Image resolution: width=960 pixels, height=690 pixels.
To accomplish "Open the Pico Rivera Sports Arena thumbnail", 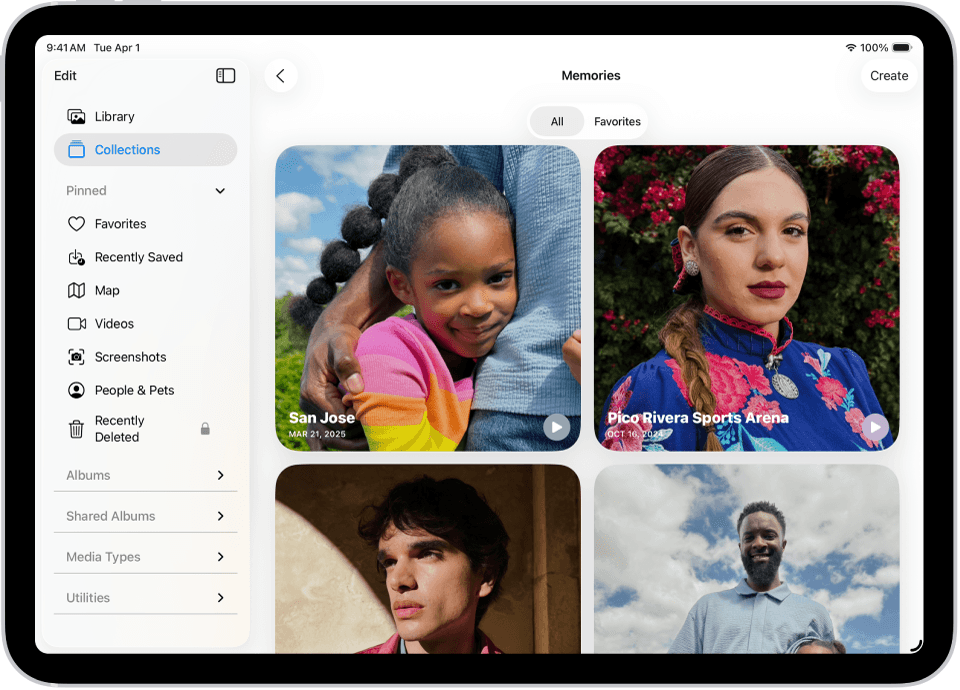I will [747, 298].
